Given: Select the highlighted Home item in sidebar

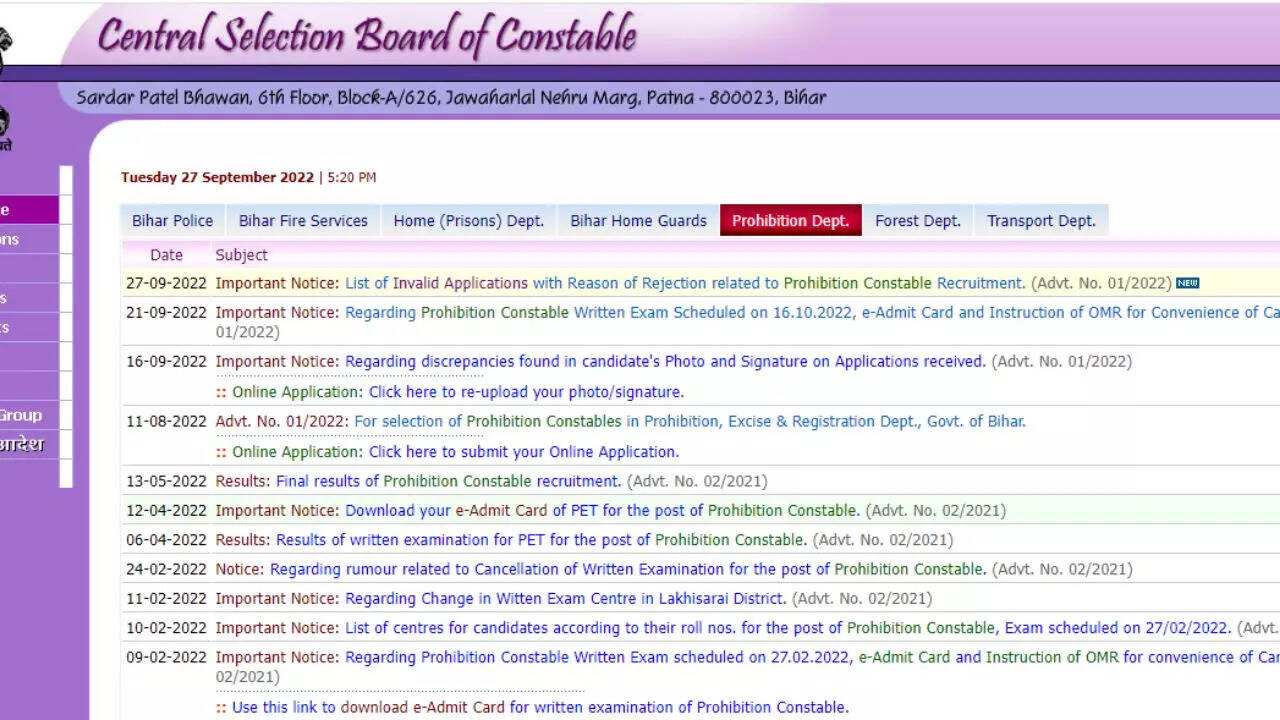Looking at the screenshot, I should tap(28, 210).
